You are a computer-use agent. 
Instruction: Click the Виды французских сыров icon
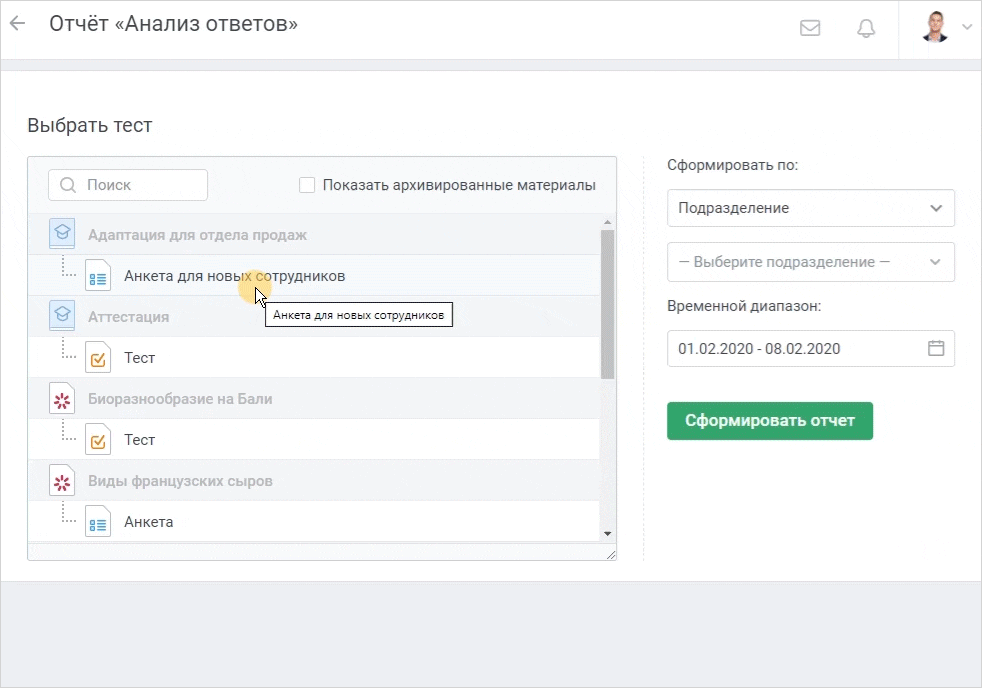tap(62, 481)
